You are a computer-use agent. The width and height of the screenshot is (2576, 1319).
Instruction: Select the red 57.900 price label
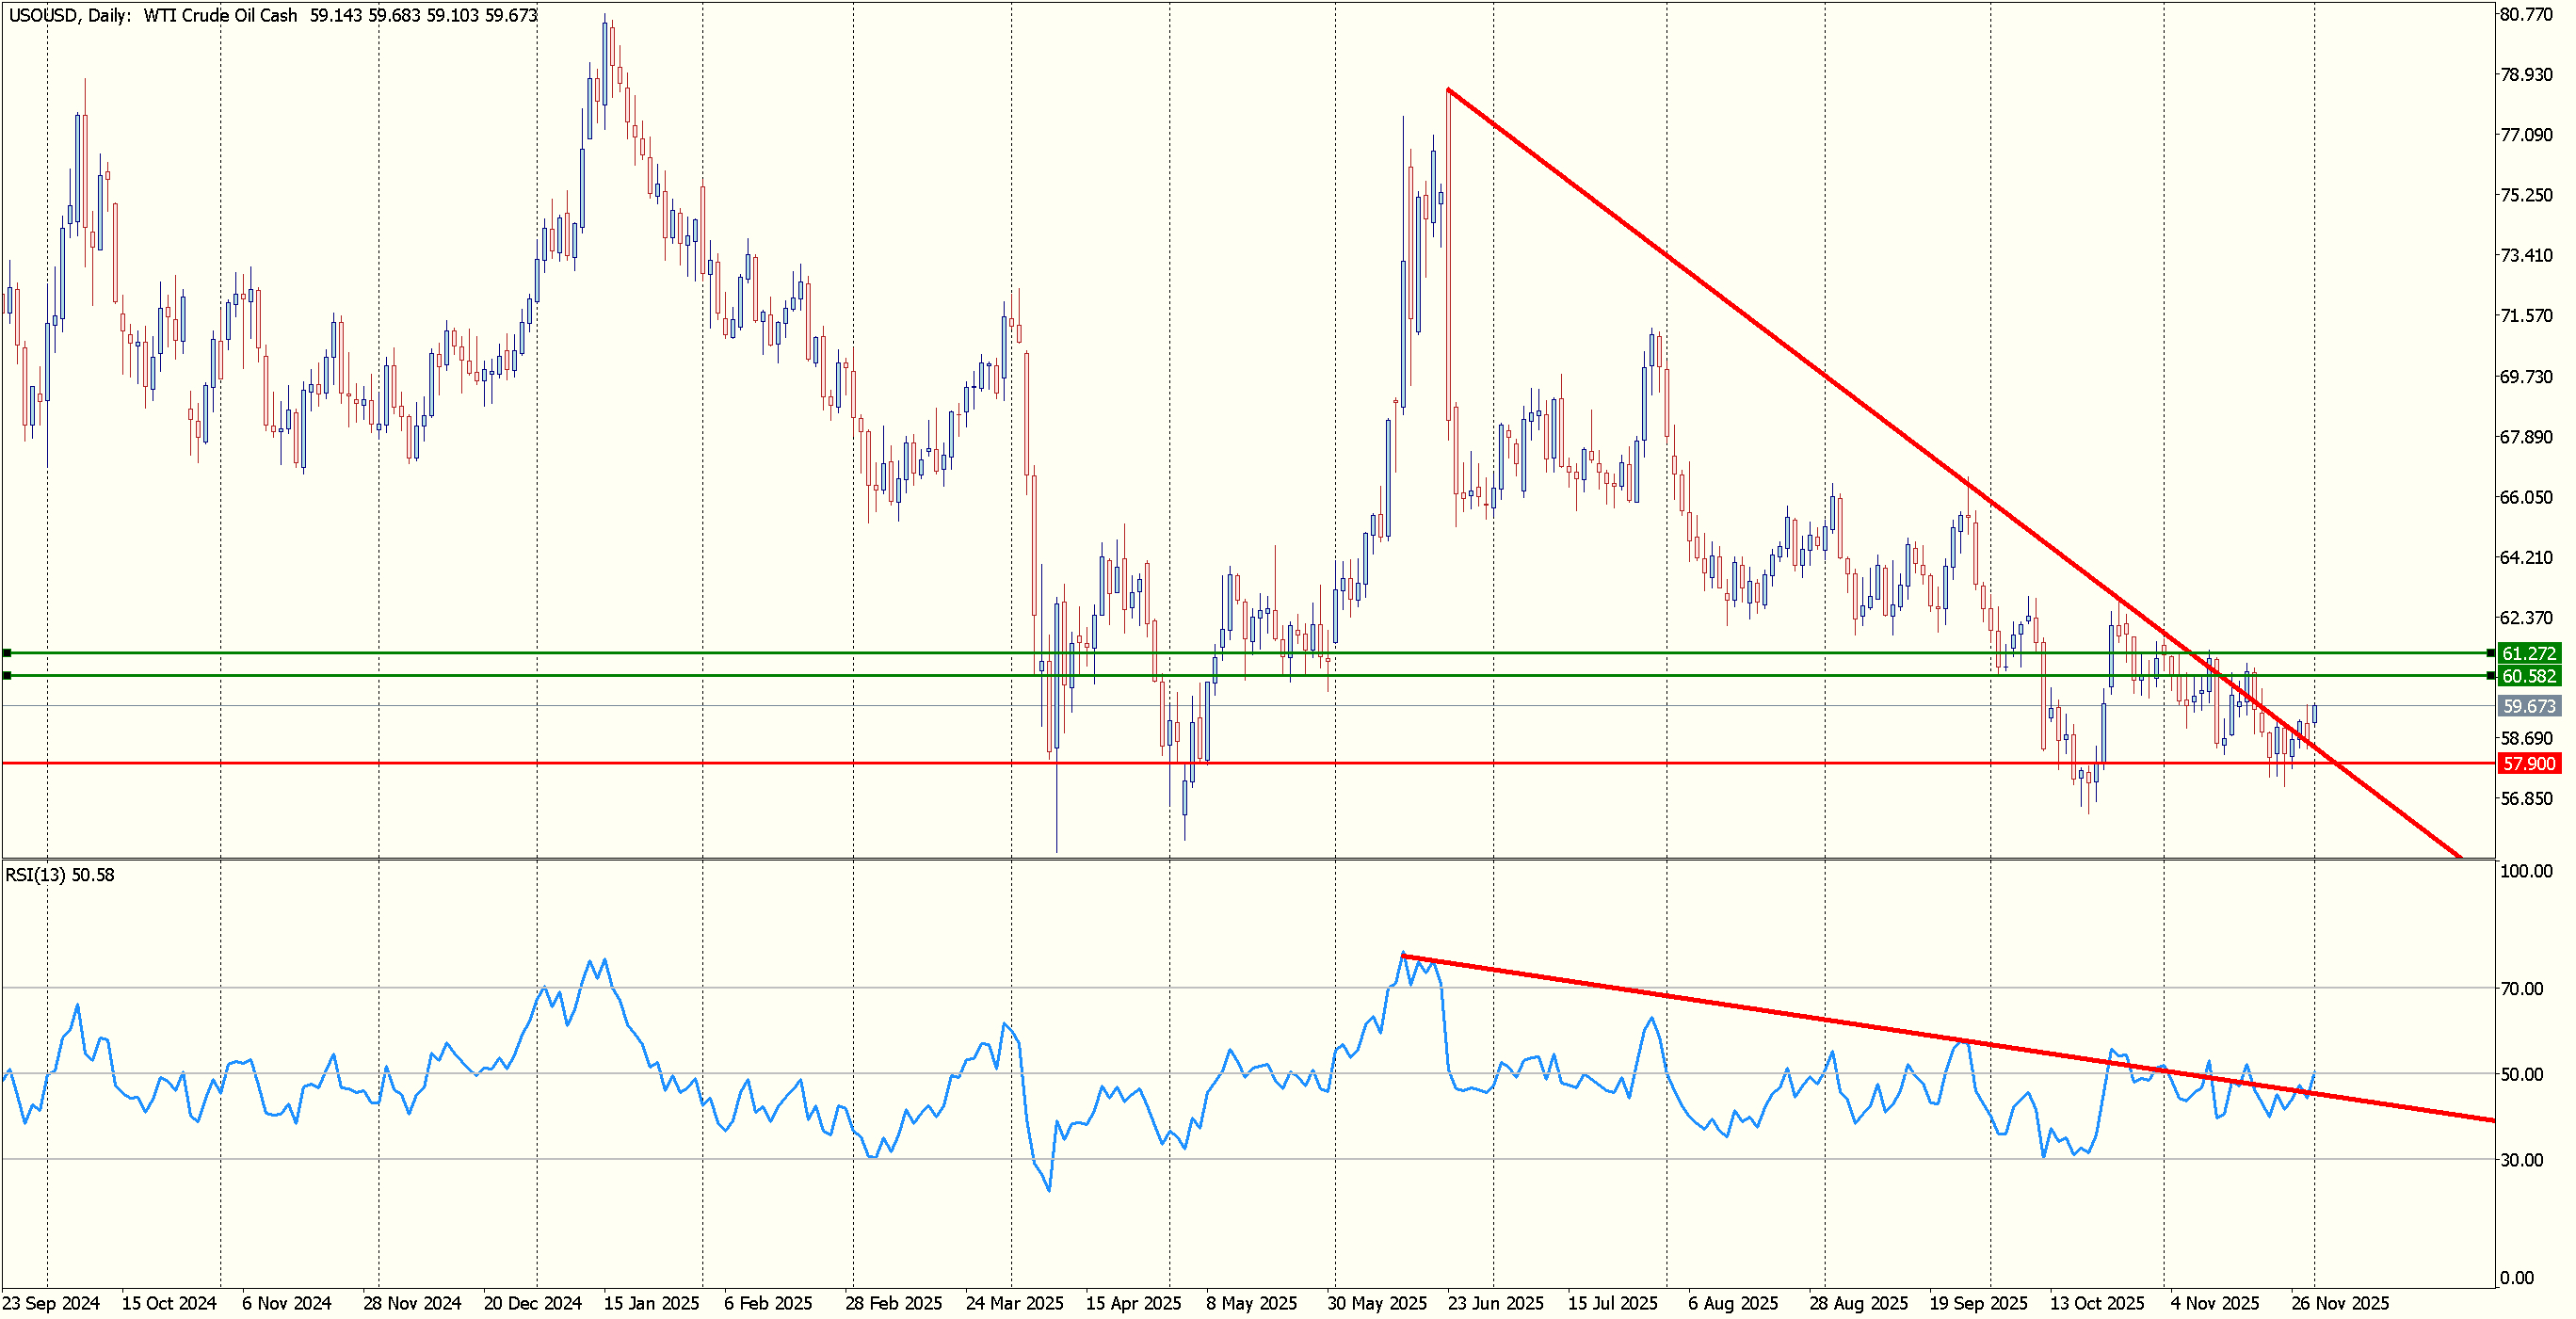(2528, 764)
